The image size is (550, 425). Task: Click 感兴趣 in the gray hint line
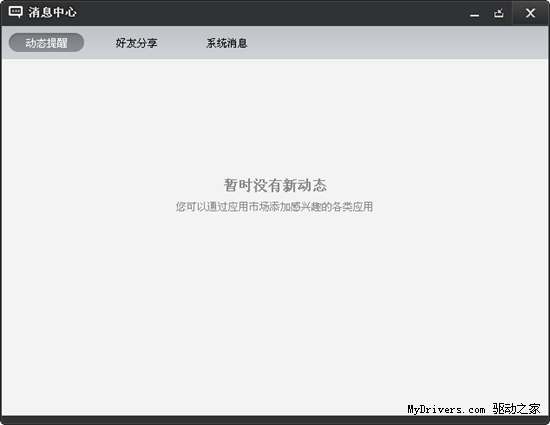pyautogui.click(x=306, y=207)
